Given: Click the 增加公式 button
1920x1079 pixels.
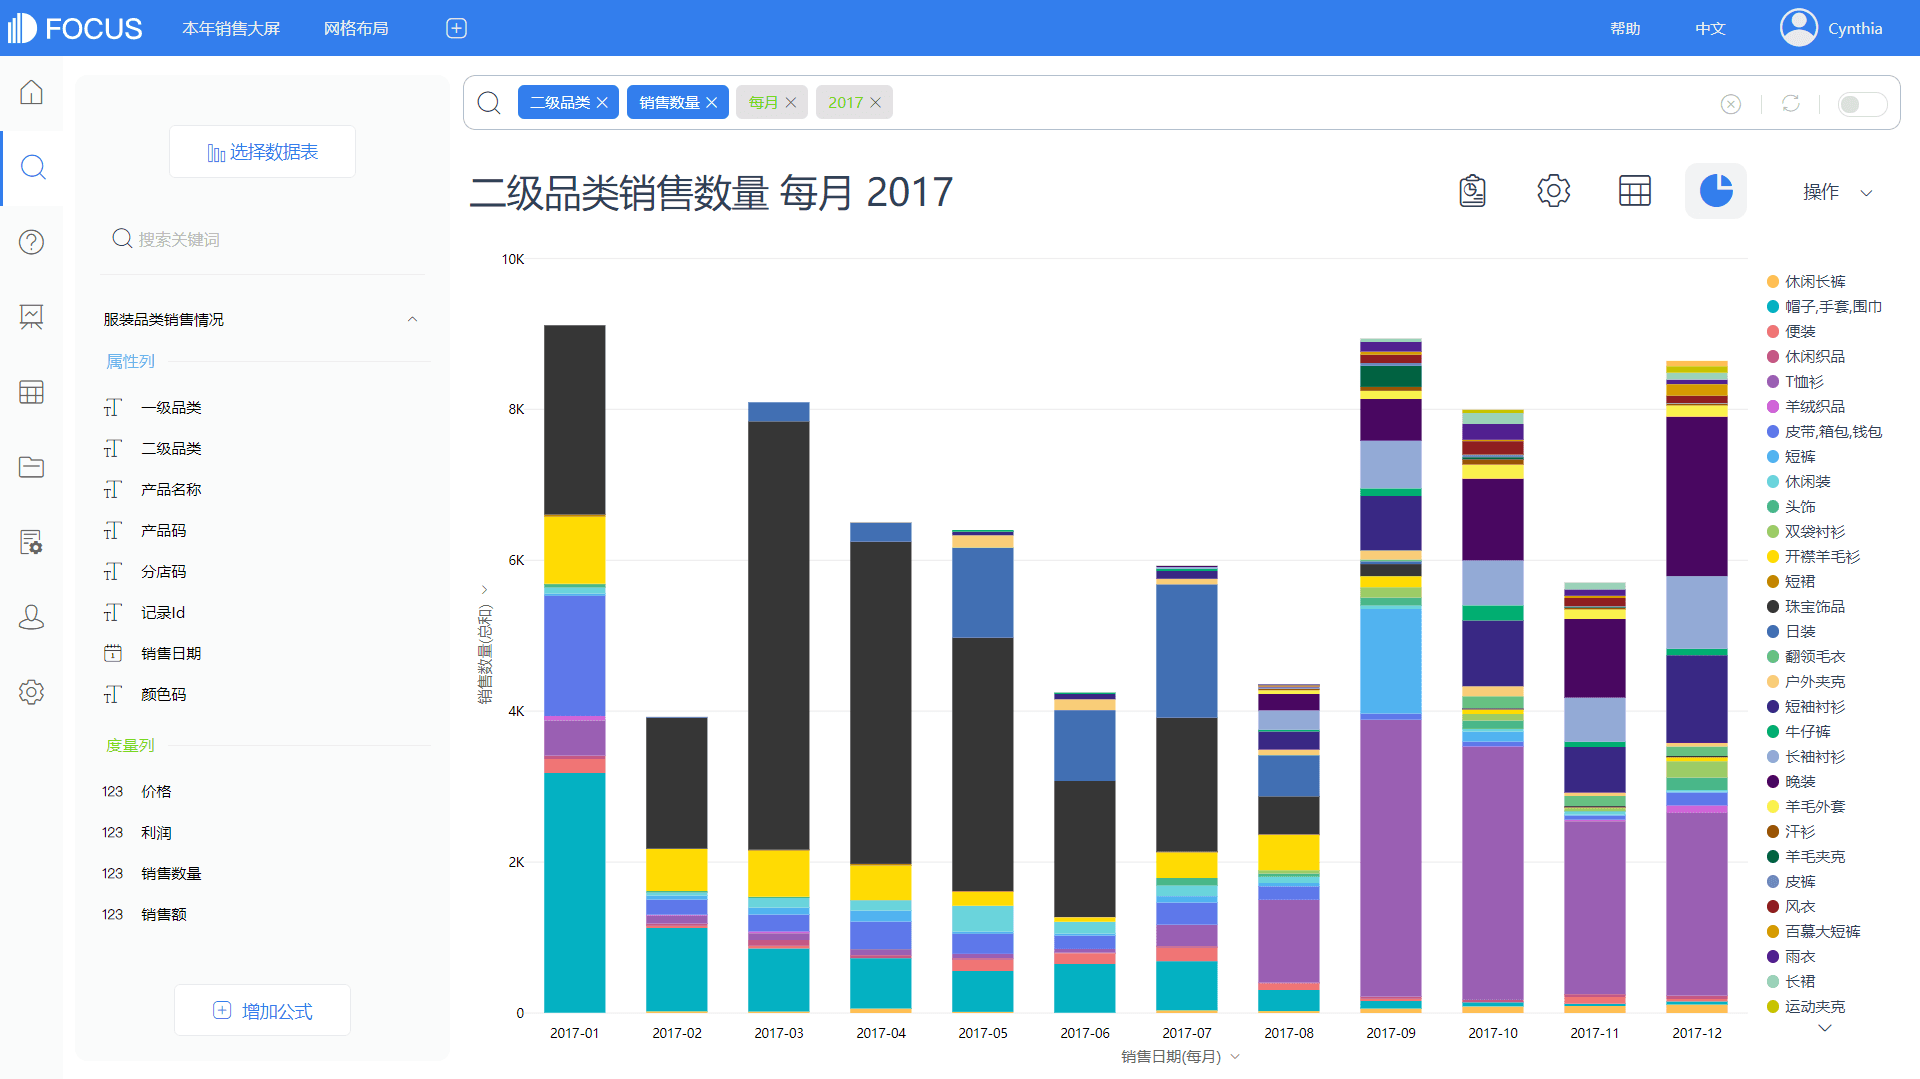Looking at the screenshot, I should 262,1011.
